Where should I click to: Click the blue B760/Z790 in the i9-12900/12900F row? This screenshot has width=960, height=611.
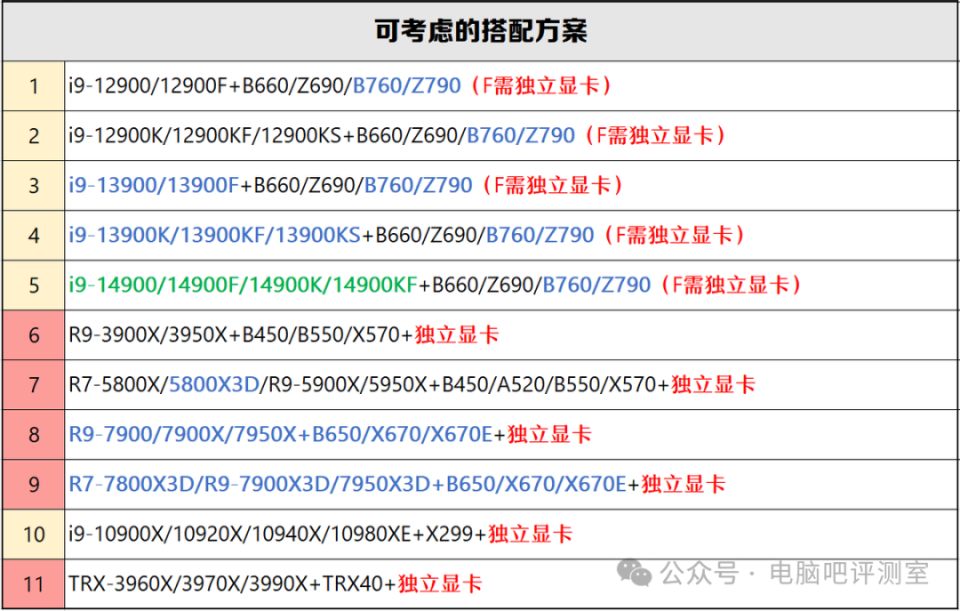pos(407,86)
